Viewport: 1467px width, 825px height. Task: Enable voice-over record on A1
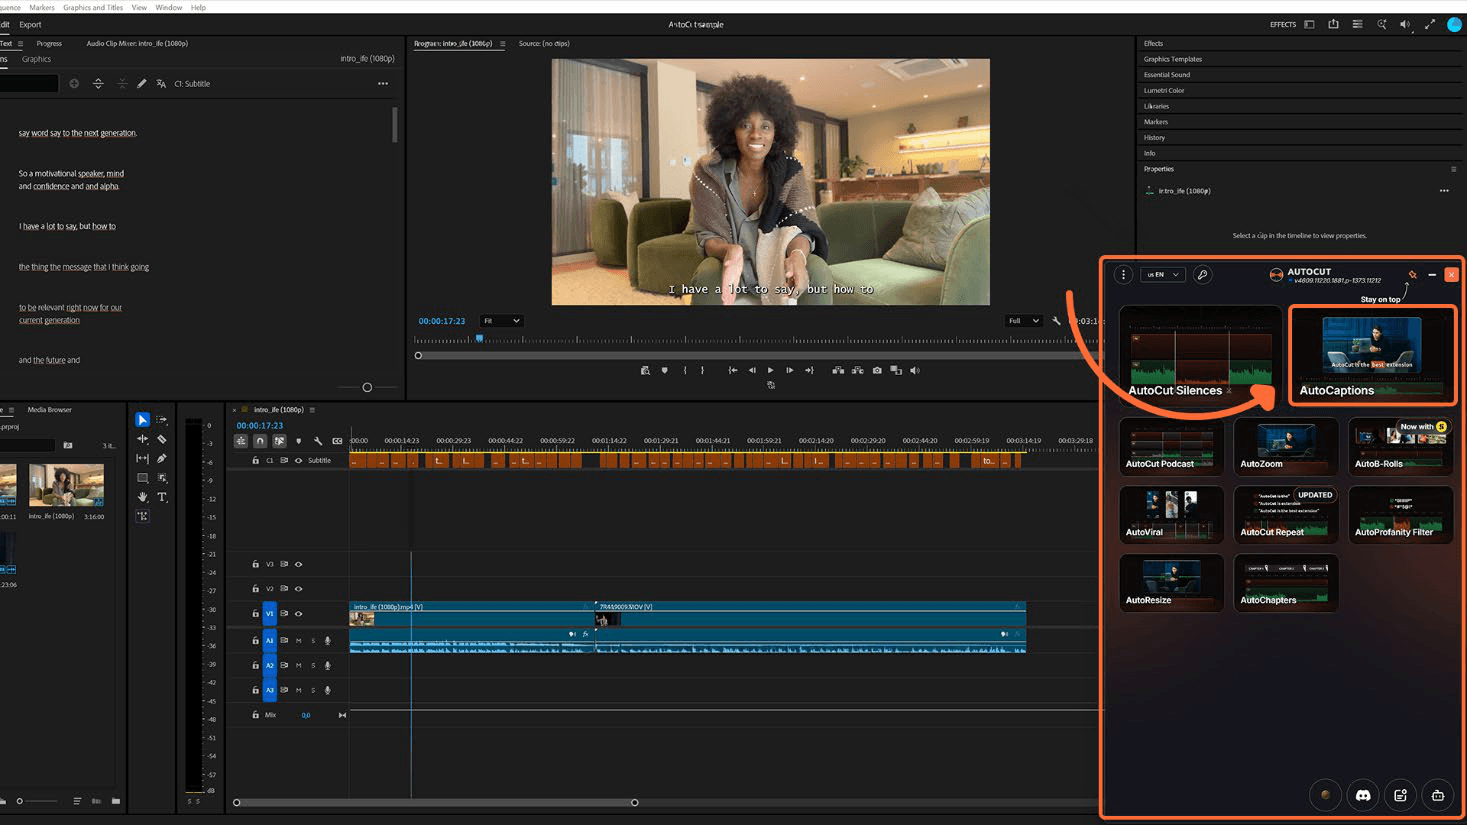click(327, 641)
